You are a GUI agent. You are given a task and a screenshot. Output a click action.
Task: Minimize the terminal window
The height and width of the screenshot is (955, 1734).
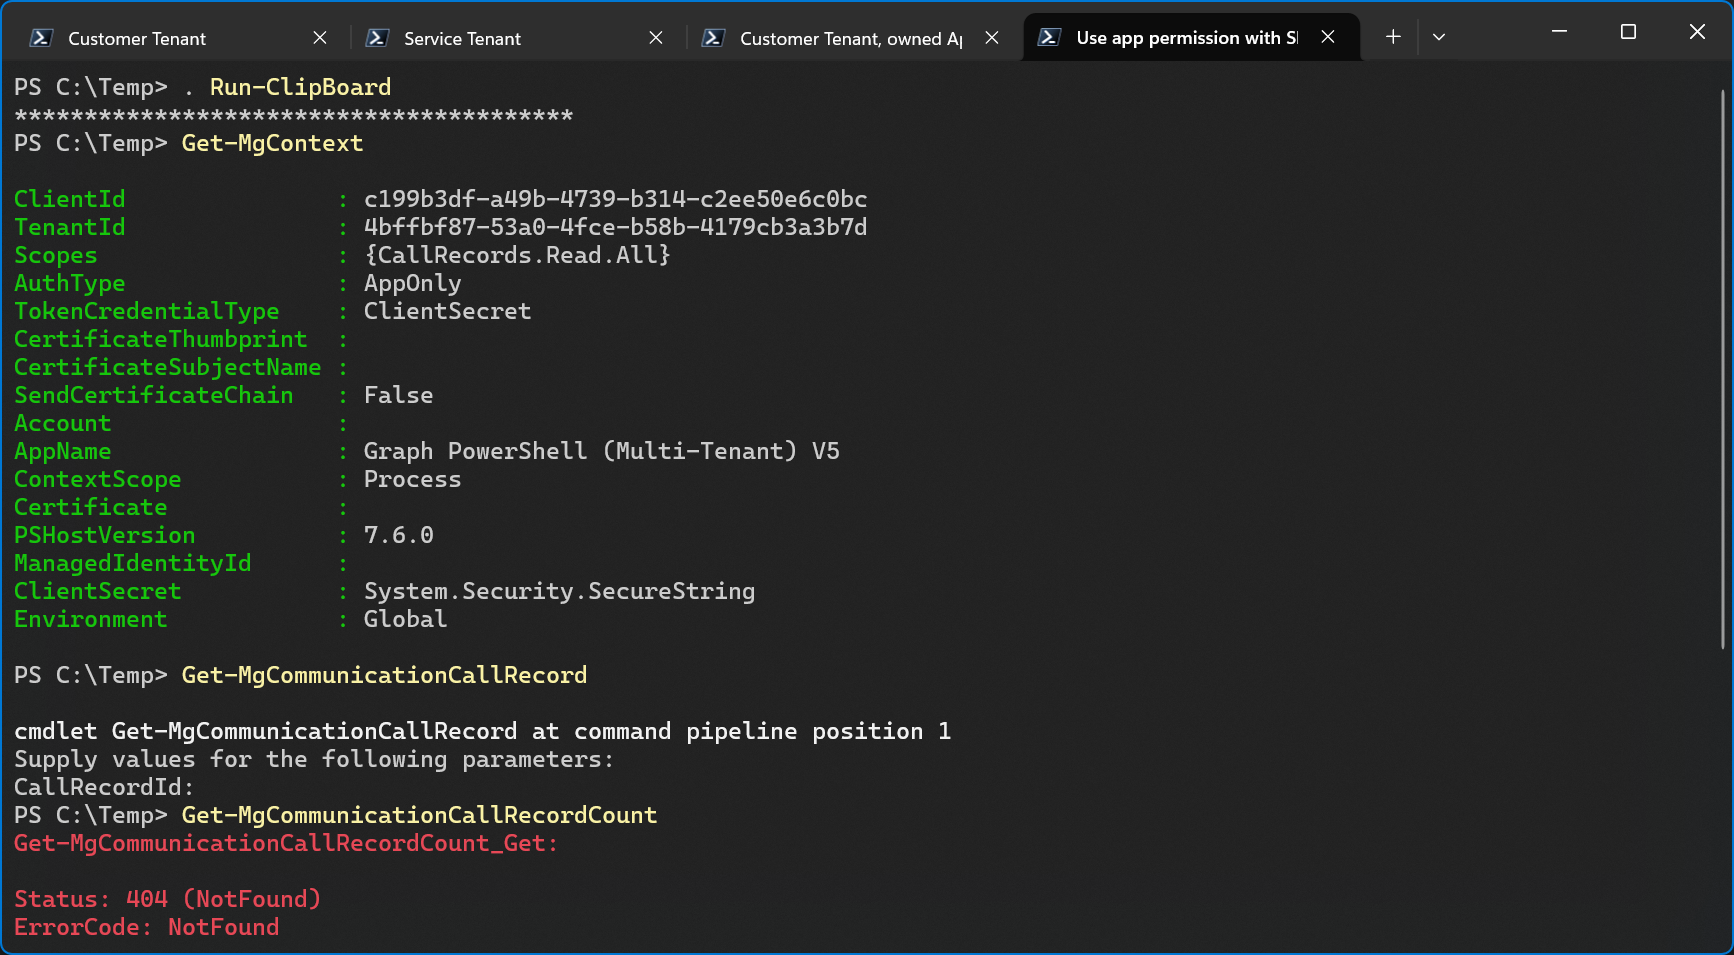coord(1559,31)
